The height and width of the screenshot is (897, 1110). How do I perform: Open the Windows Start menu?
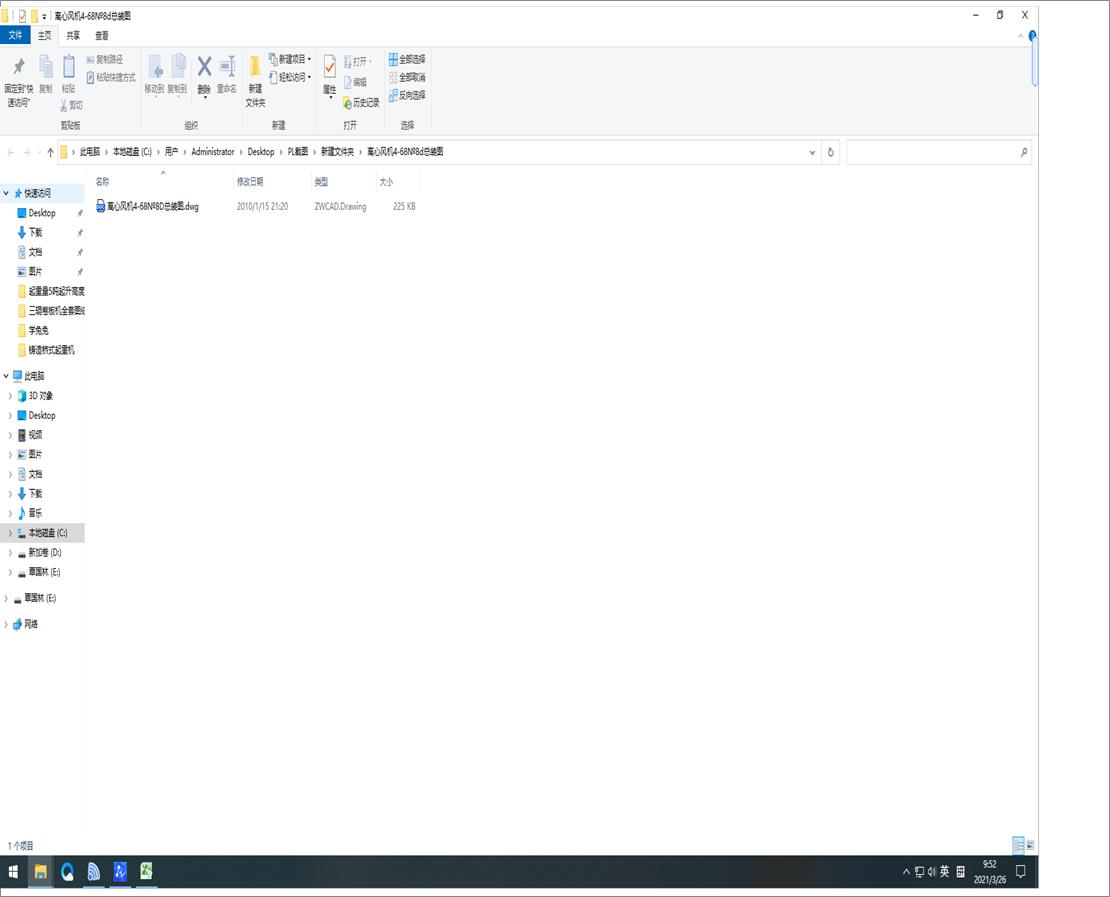(x=14, y=871)
